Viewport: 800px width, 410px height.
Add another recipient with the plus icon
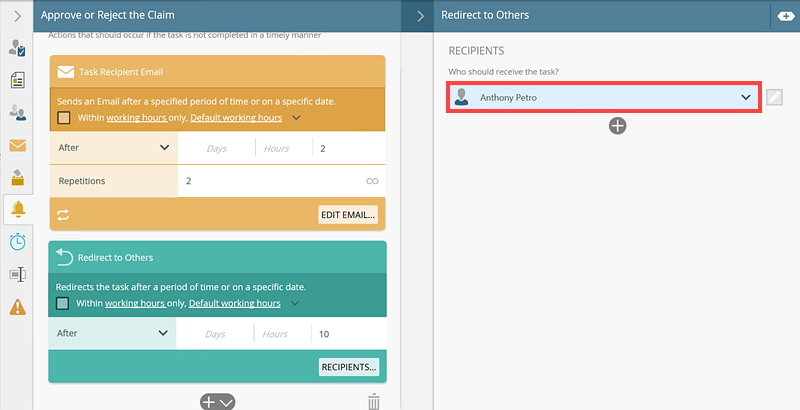pos(617,125)
